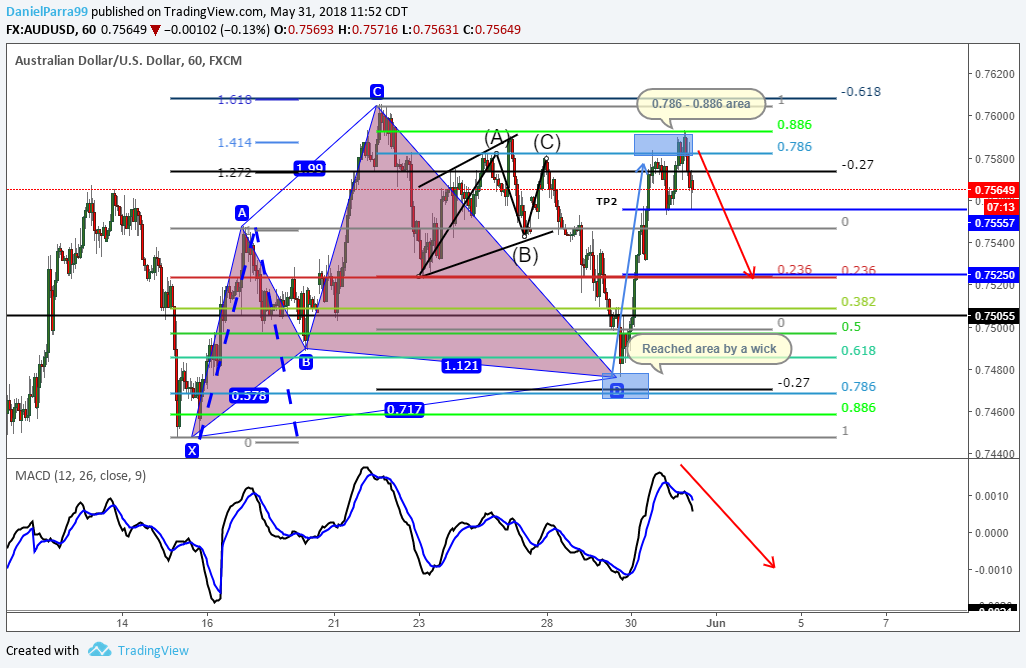
Task: Click the TradingView link in the footer
Action: tap(153, 650)
